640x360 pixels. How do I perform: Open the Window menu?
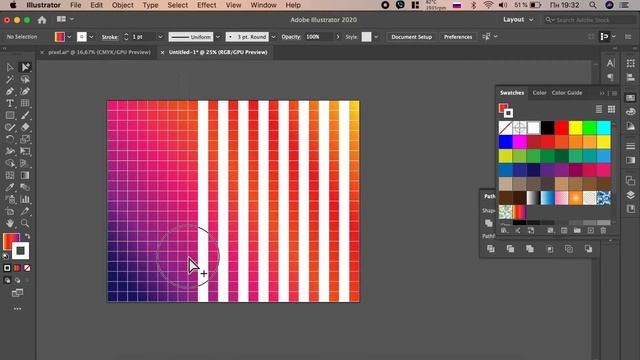point(263,5)
